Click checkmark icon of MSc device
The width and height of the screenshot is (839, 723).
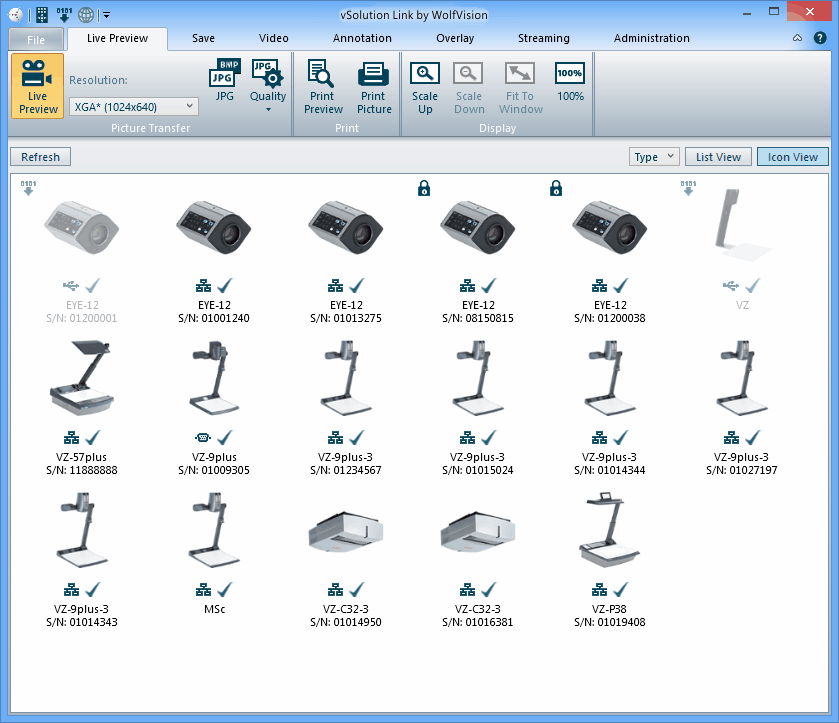tap(225, 590)
